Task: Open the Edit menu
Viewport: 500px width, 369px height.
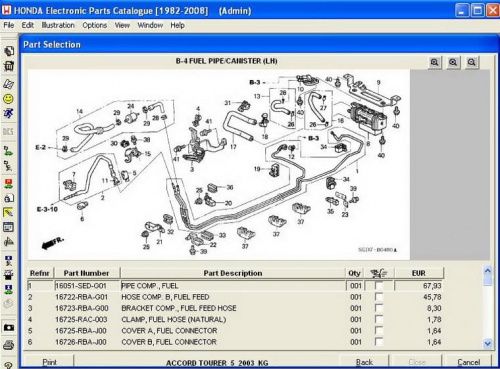Action: [28, 25]
